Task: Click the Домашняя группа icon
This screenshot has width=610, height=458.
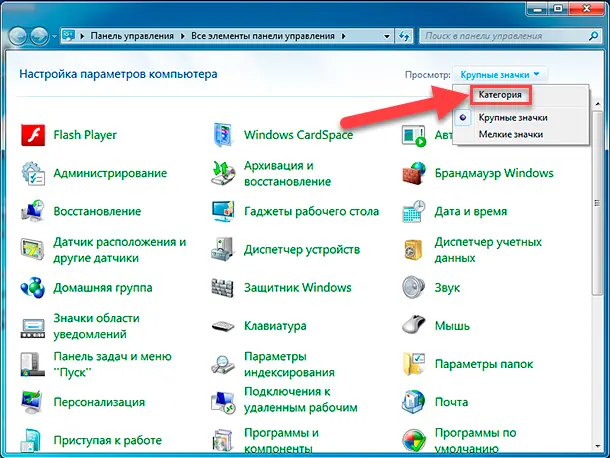Action: click(x=33, y=288)
